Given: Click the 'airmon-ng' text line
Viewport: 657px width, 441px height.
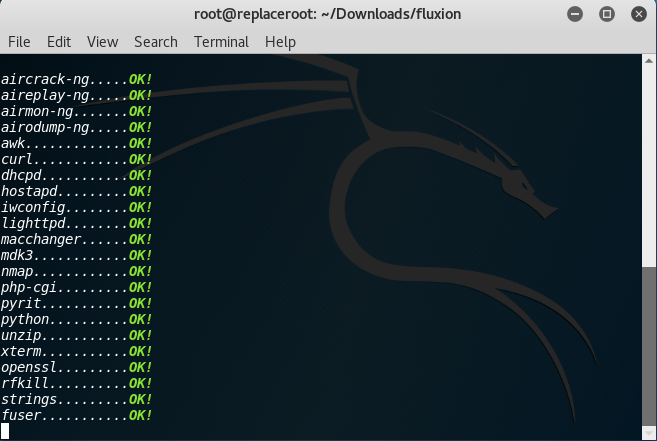Looking at the screenshot, I should click(x=76, y=111).
